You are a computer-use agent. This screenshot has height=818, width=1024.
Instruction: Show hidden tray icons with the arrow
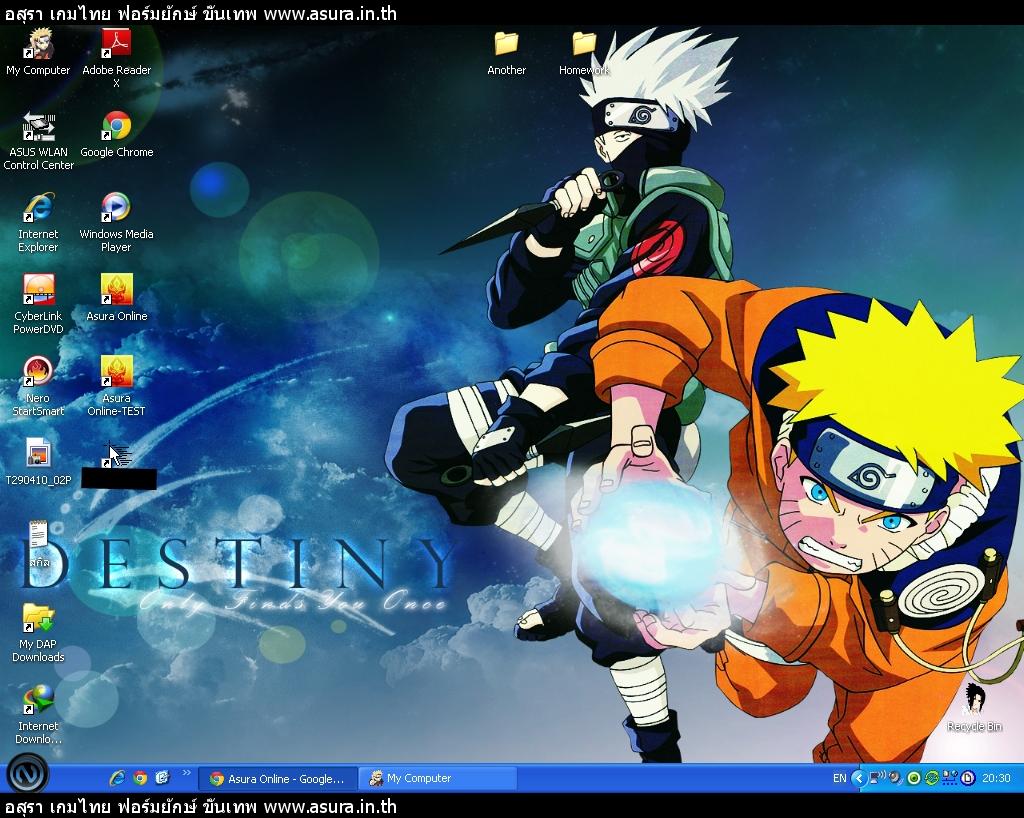coord(859,778)
